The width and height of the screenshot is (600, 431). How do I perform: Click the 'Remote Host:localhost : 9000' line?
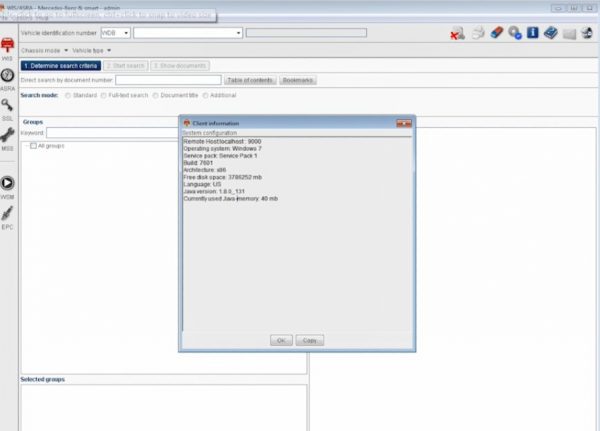pos(222,142)
